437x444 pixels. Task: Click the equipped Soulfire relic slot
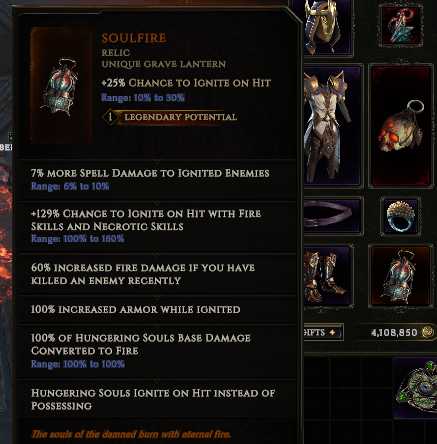pyautogui.click(x=401, y=276)
